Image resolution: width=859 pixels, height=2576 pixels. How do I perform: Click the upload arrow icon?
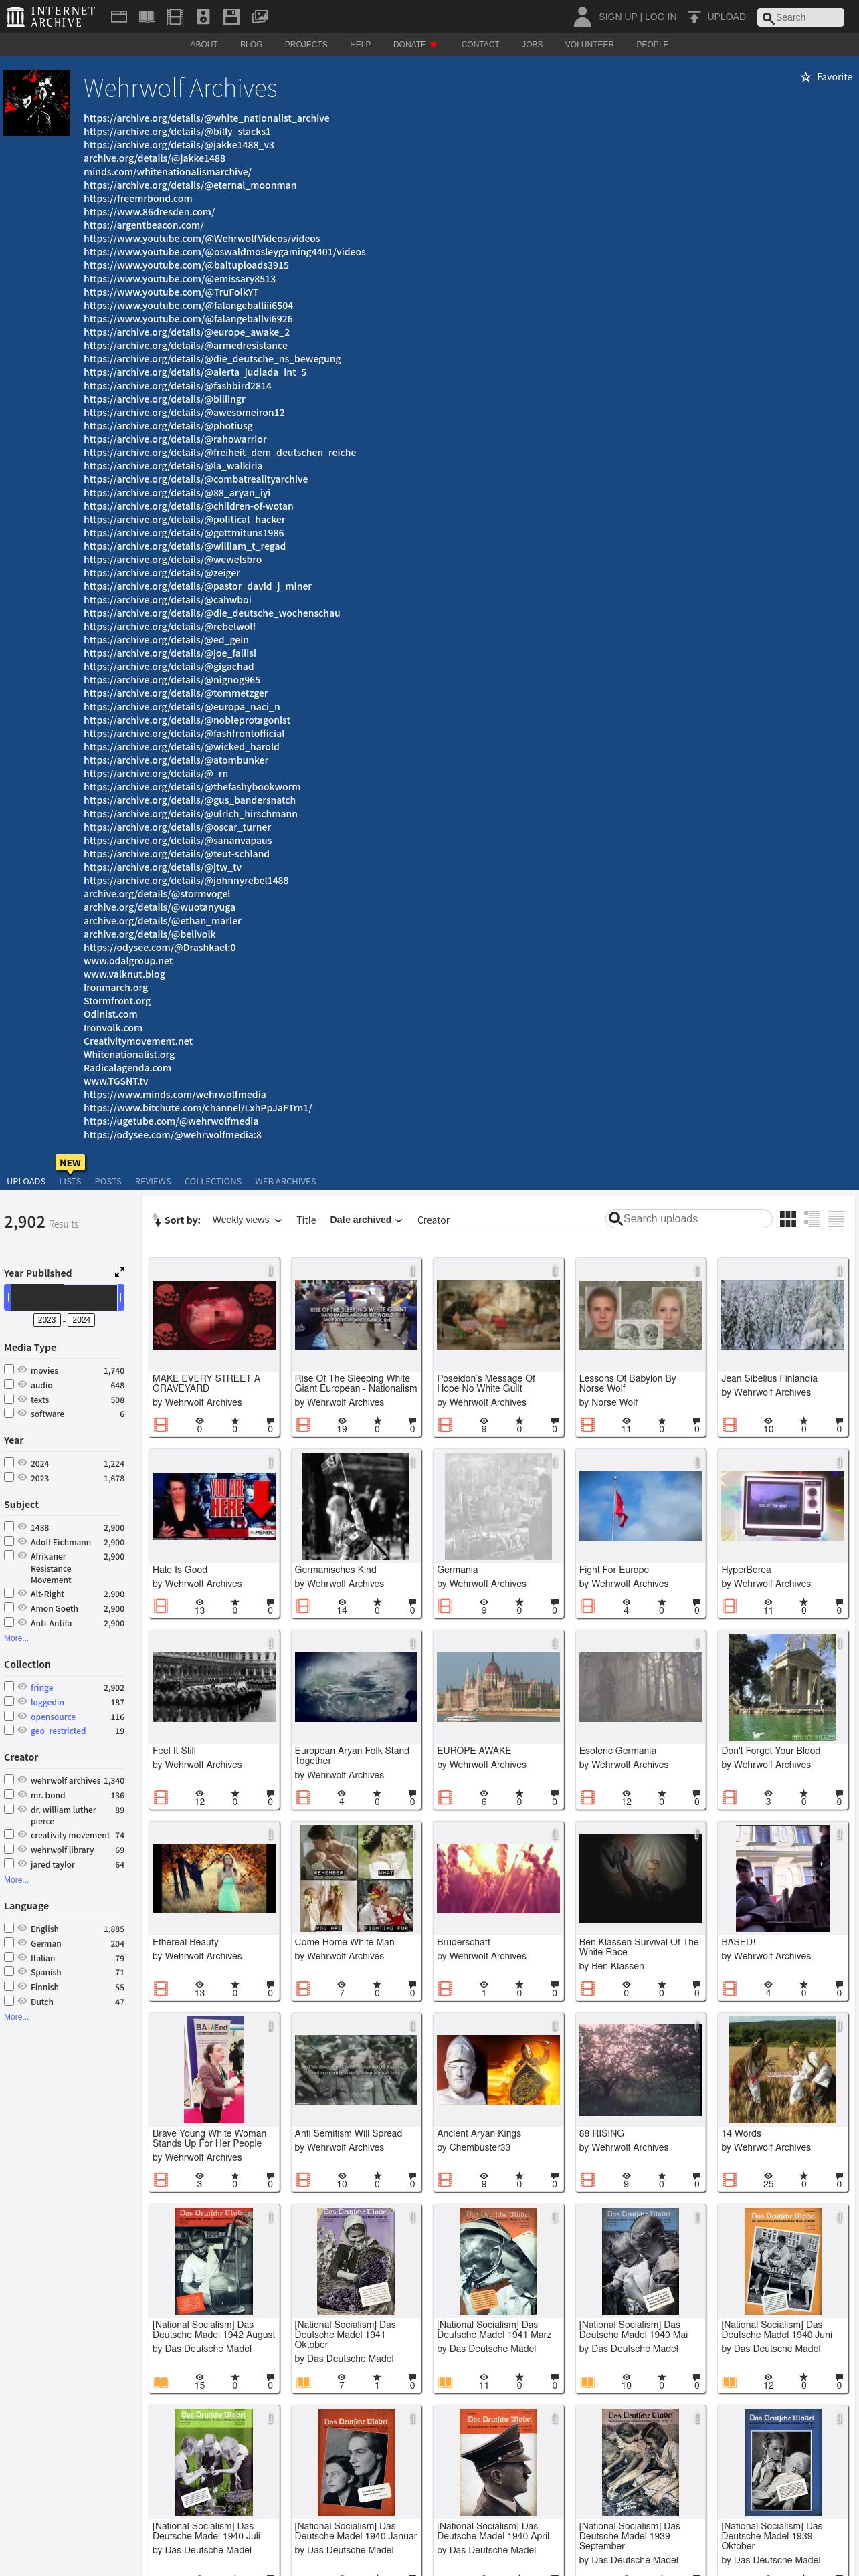pos(694,17)
